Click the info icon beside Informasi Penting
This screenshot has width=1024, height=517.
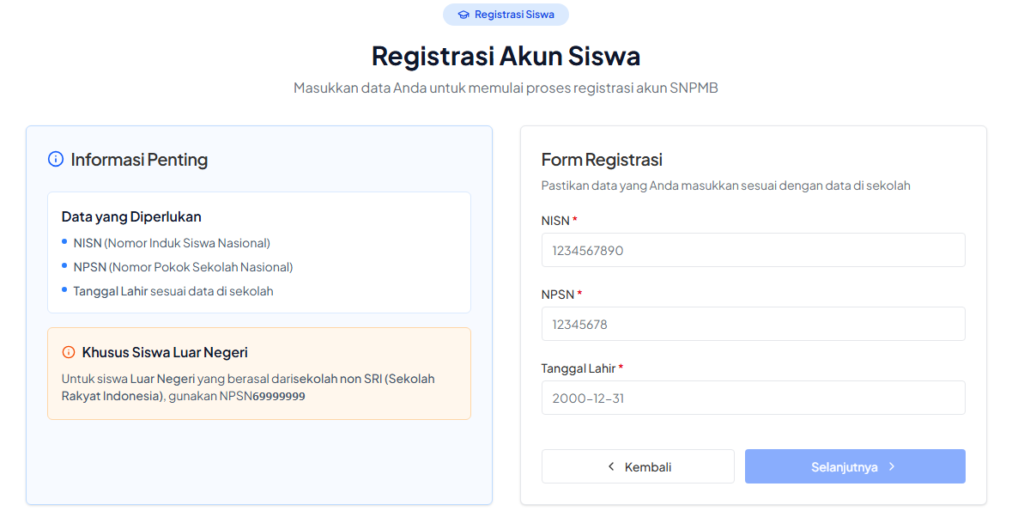[56, 160]
